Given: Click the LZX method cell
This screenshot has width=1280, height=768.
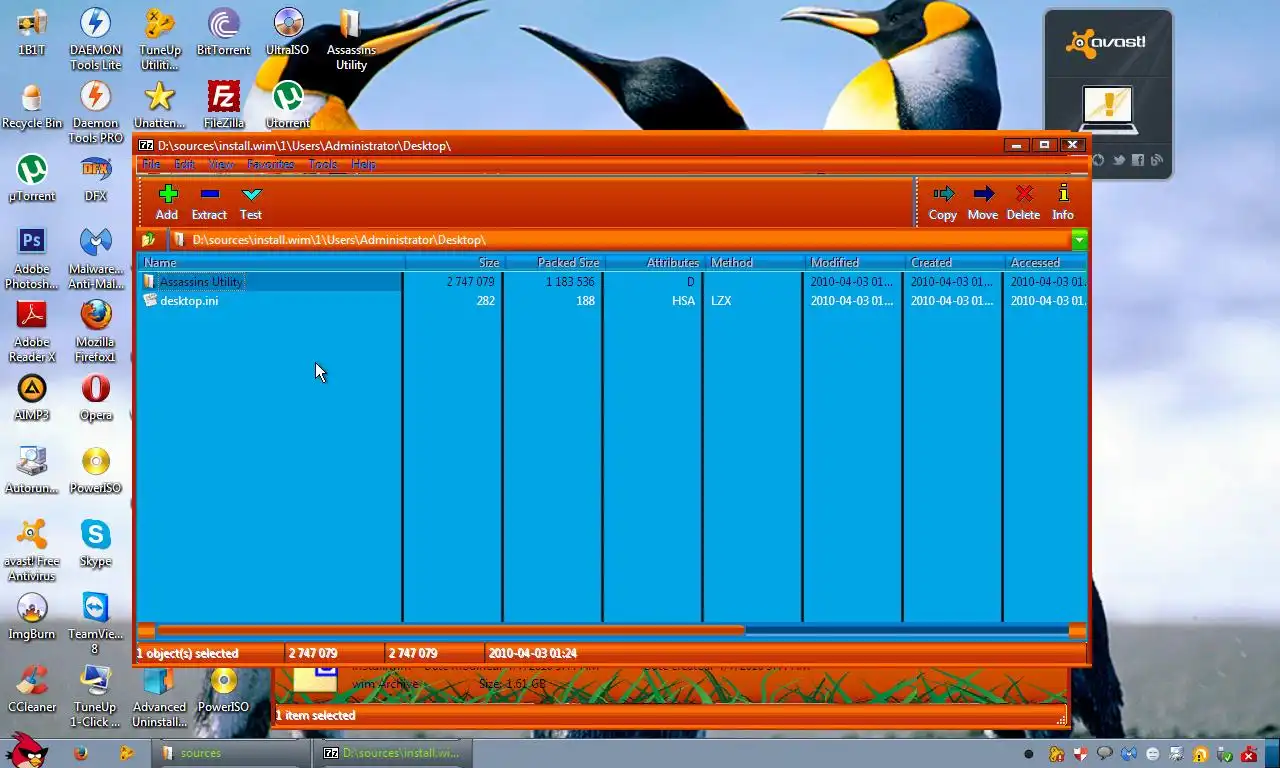Looking at the screenshot, I should click(721, 300).
